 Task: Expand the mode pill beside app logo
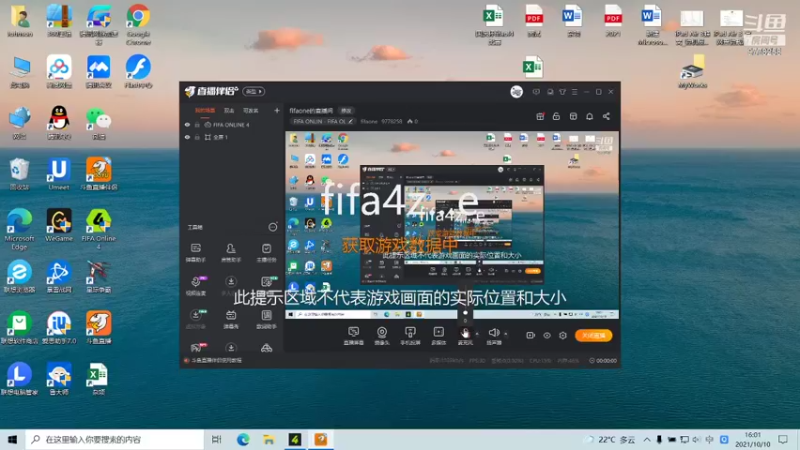254,91
